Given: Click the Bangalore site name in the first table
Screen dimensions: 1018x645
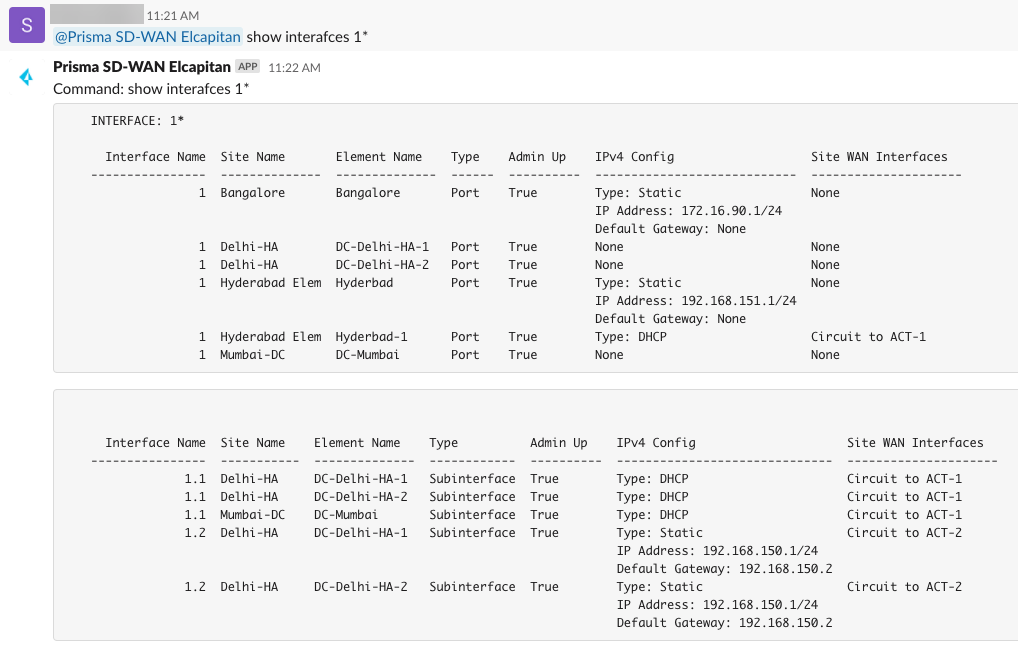Looking at the screenshot, I should [252, 193].
